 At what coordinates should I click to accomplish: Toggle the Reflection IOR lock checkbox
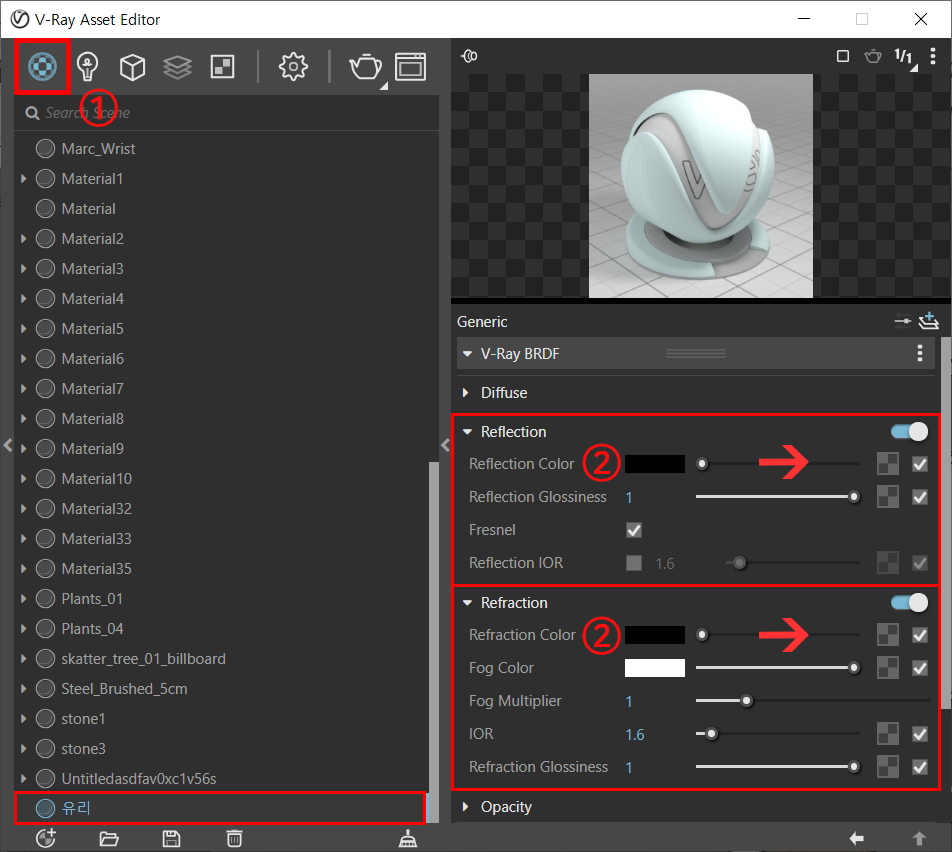pos(634,563)
